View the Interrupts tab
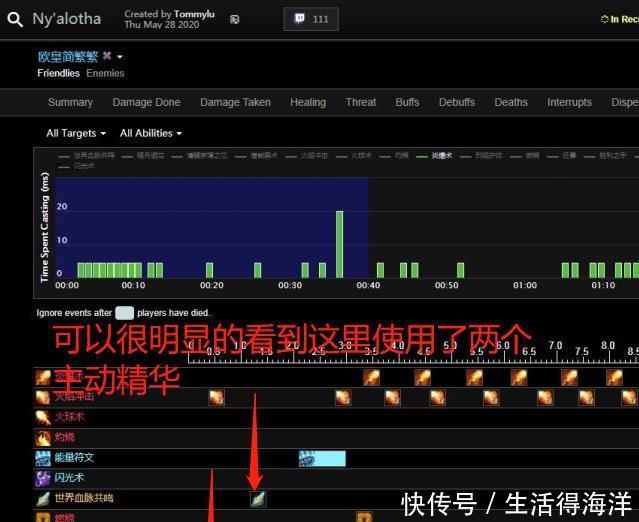Screen dimensions: 639x522 [569, 102]
